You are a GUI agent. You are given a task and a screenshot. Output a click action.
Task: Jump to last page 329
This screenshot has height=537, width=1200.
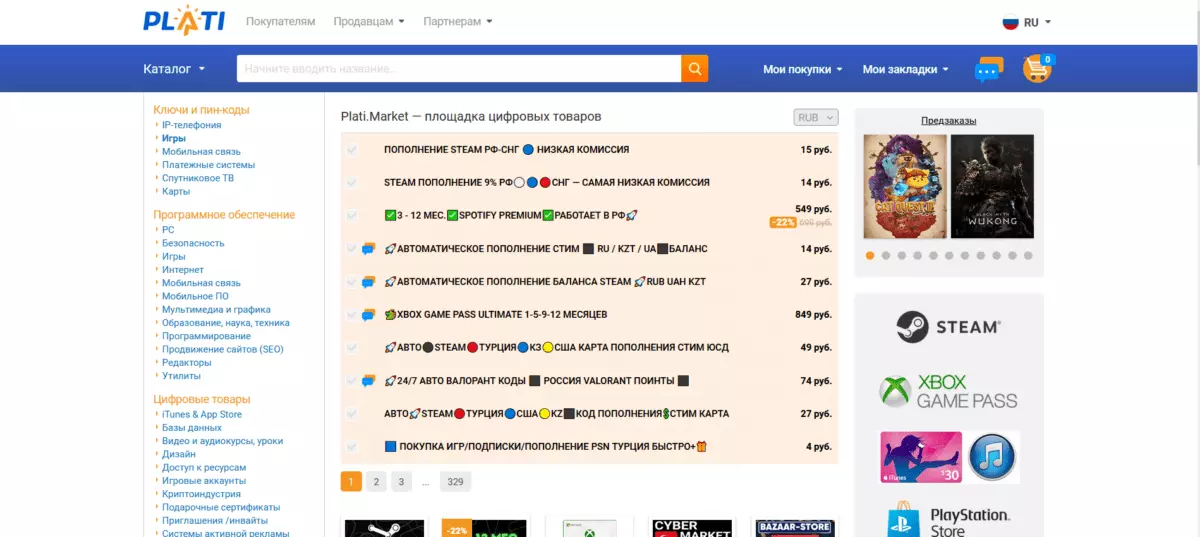[455, 482]
